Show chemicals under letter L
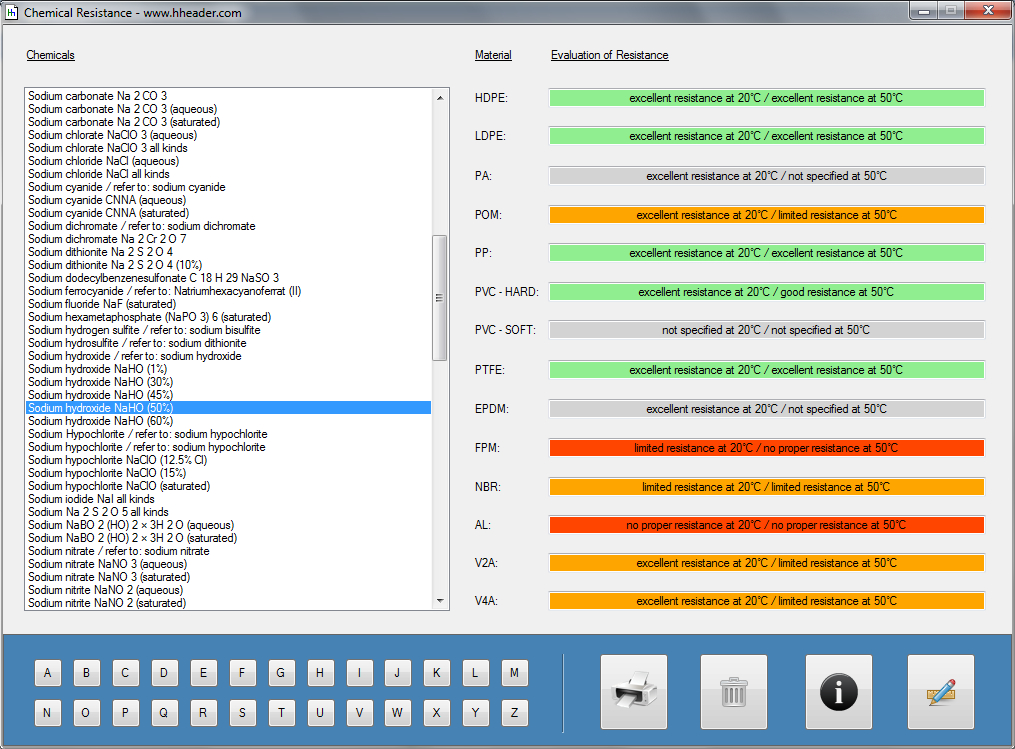This screenshot has height=749, width=1015. 475,673
